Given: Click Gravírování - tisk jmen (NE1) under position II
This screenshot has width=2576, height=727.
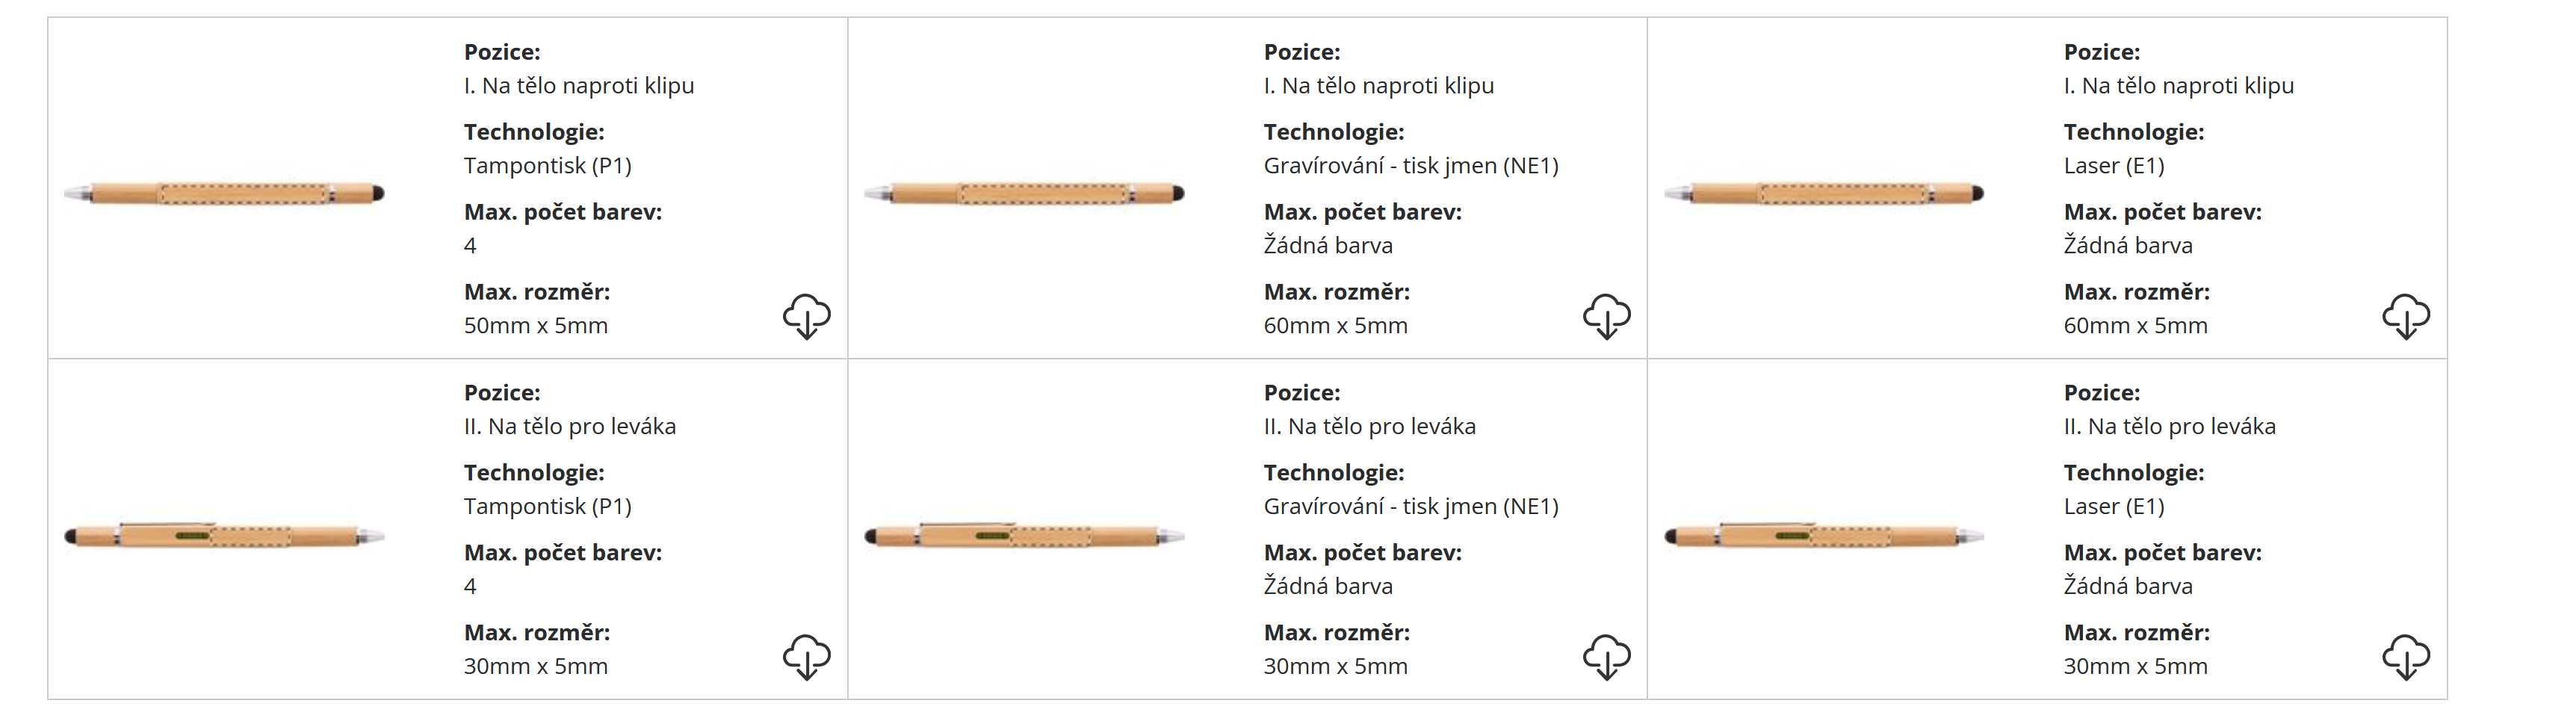Looking at the screenshot, I should [1411, 507].
